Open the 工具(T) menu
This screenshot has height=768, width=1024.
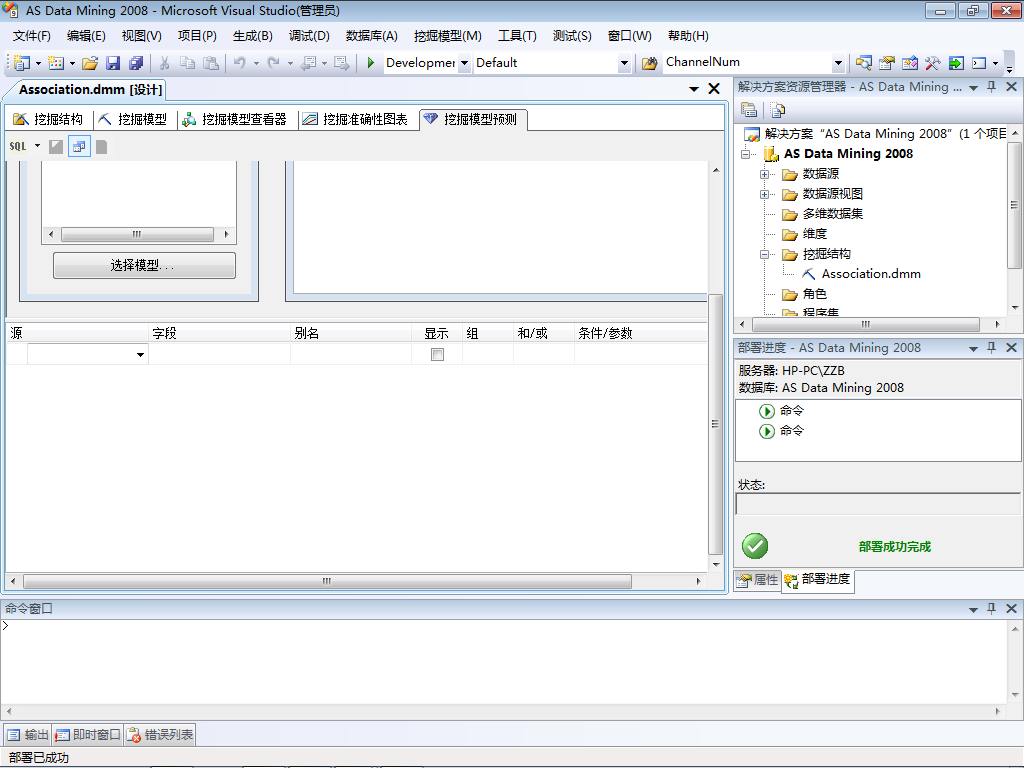coord(517,36)
